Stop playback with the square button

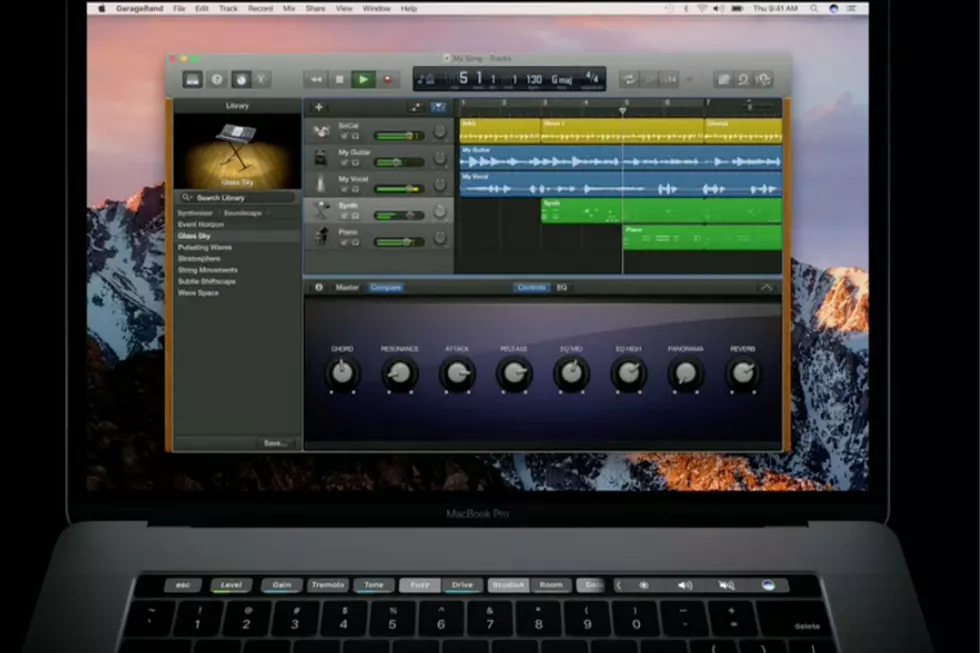(339, 79)
